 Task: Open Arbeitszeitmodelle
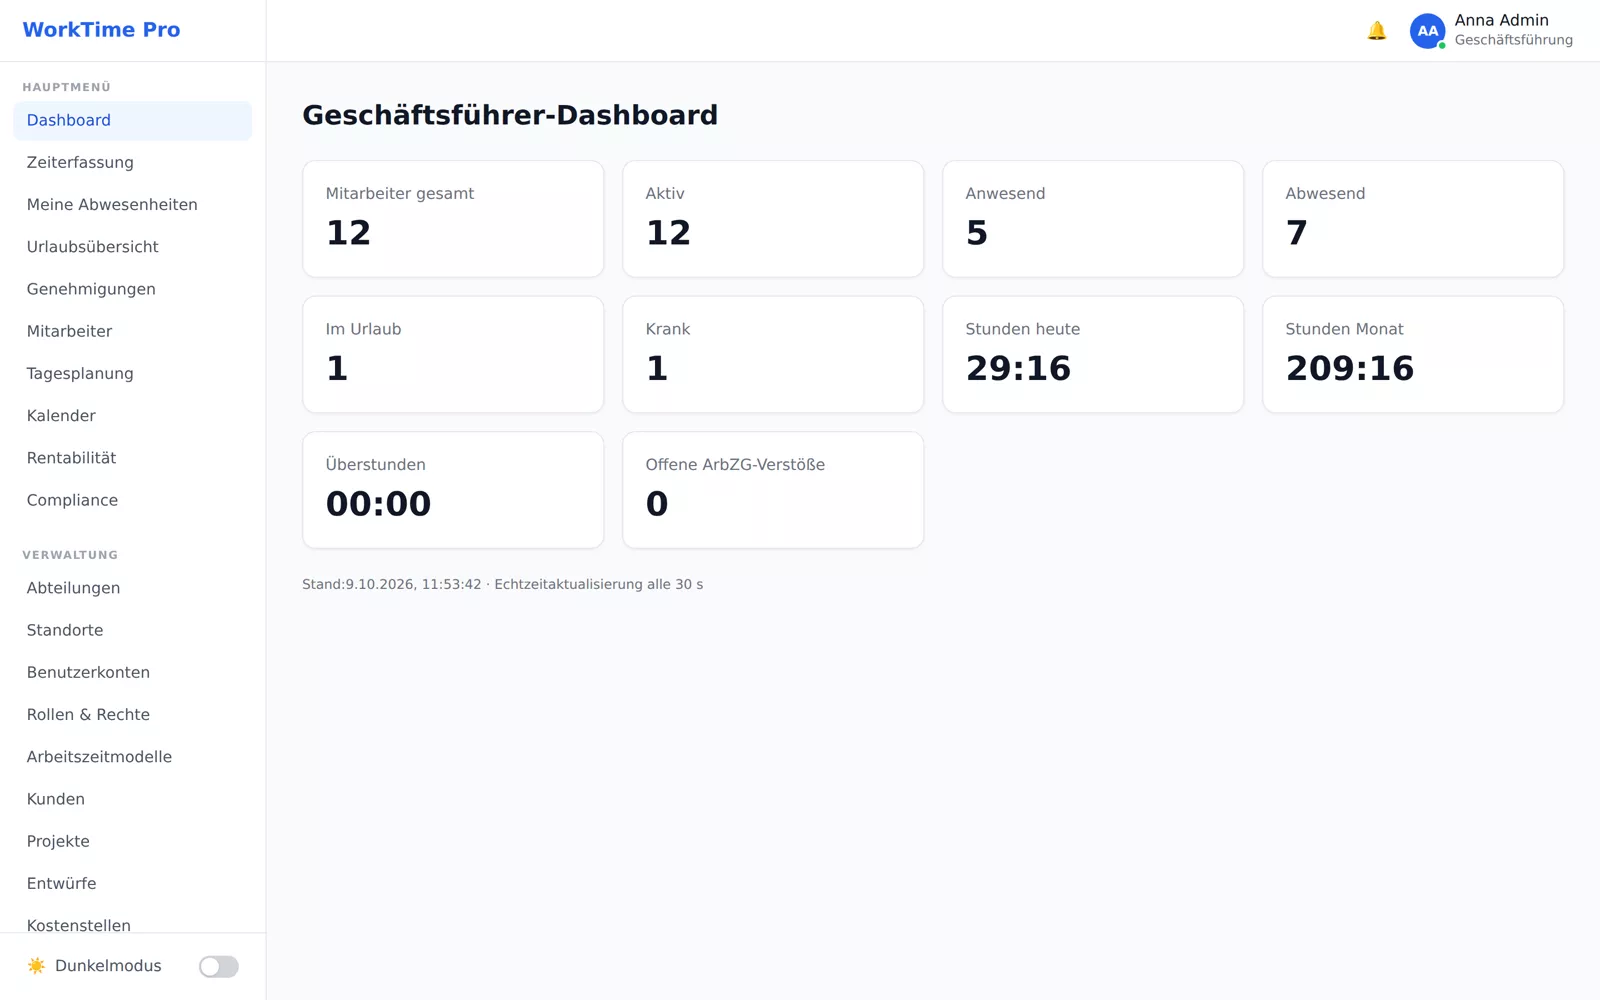pos(132,757)
